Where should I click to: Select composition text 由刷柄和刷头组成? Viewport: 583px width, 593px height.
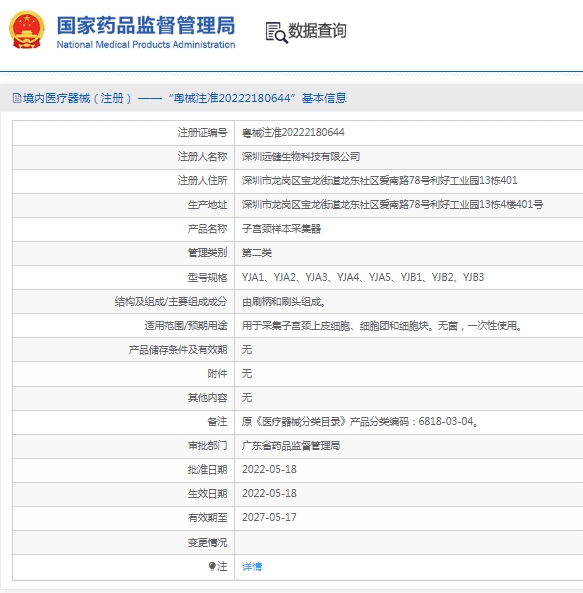[x=284, y=301]
